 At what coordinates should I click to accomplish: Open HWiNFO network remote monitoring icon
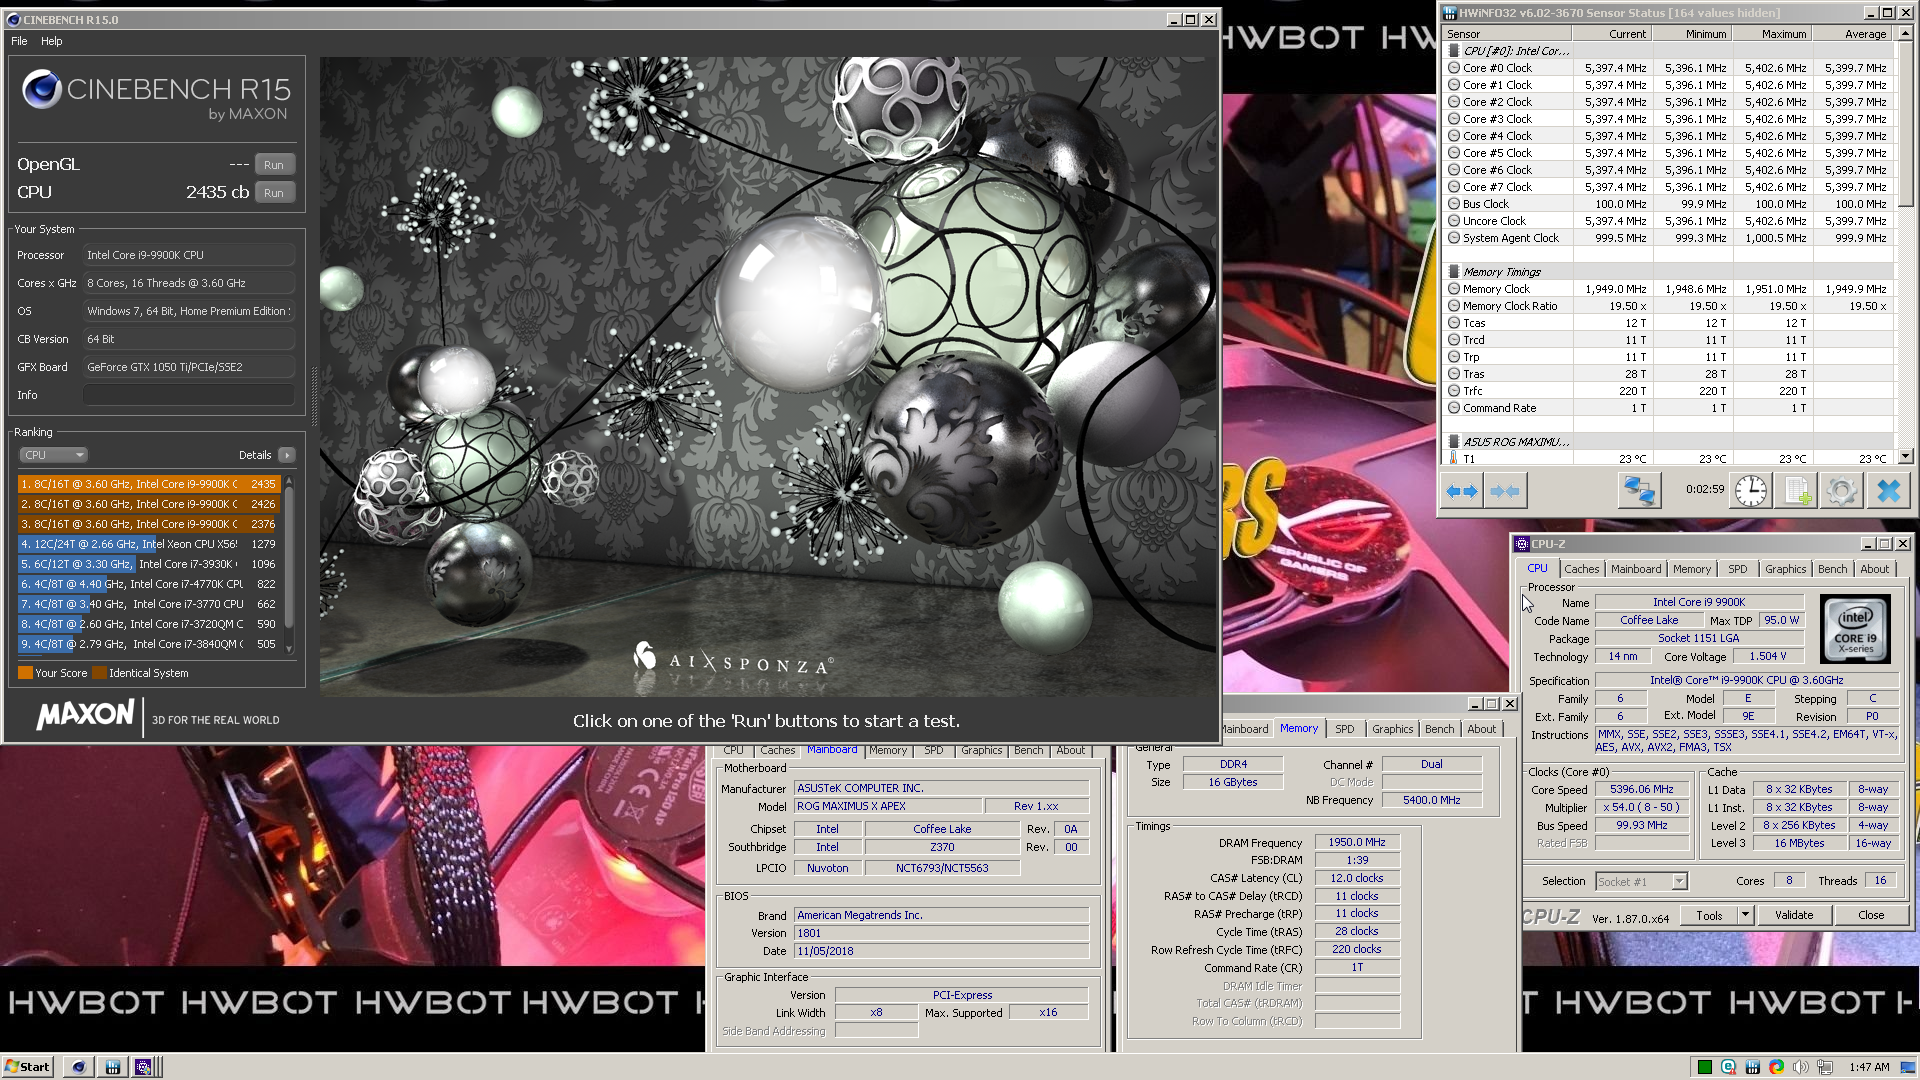1639,491
